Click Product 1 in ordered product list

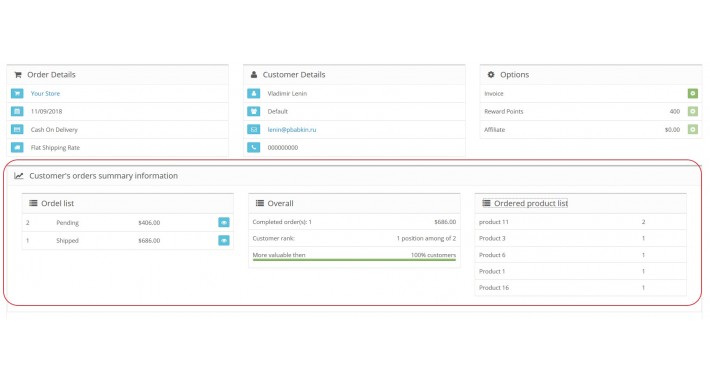[492, 271]
